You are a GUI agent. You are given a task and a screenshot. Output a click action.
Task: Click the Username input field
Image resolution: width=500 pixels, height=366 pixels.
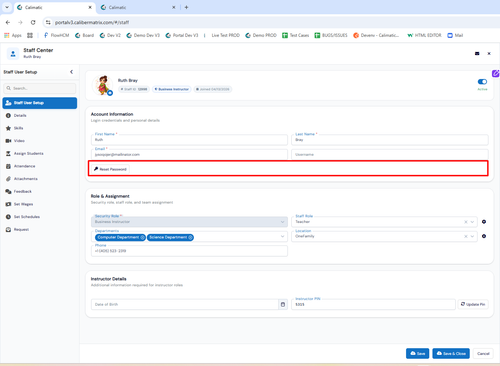click(390, 154)
